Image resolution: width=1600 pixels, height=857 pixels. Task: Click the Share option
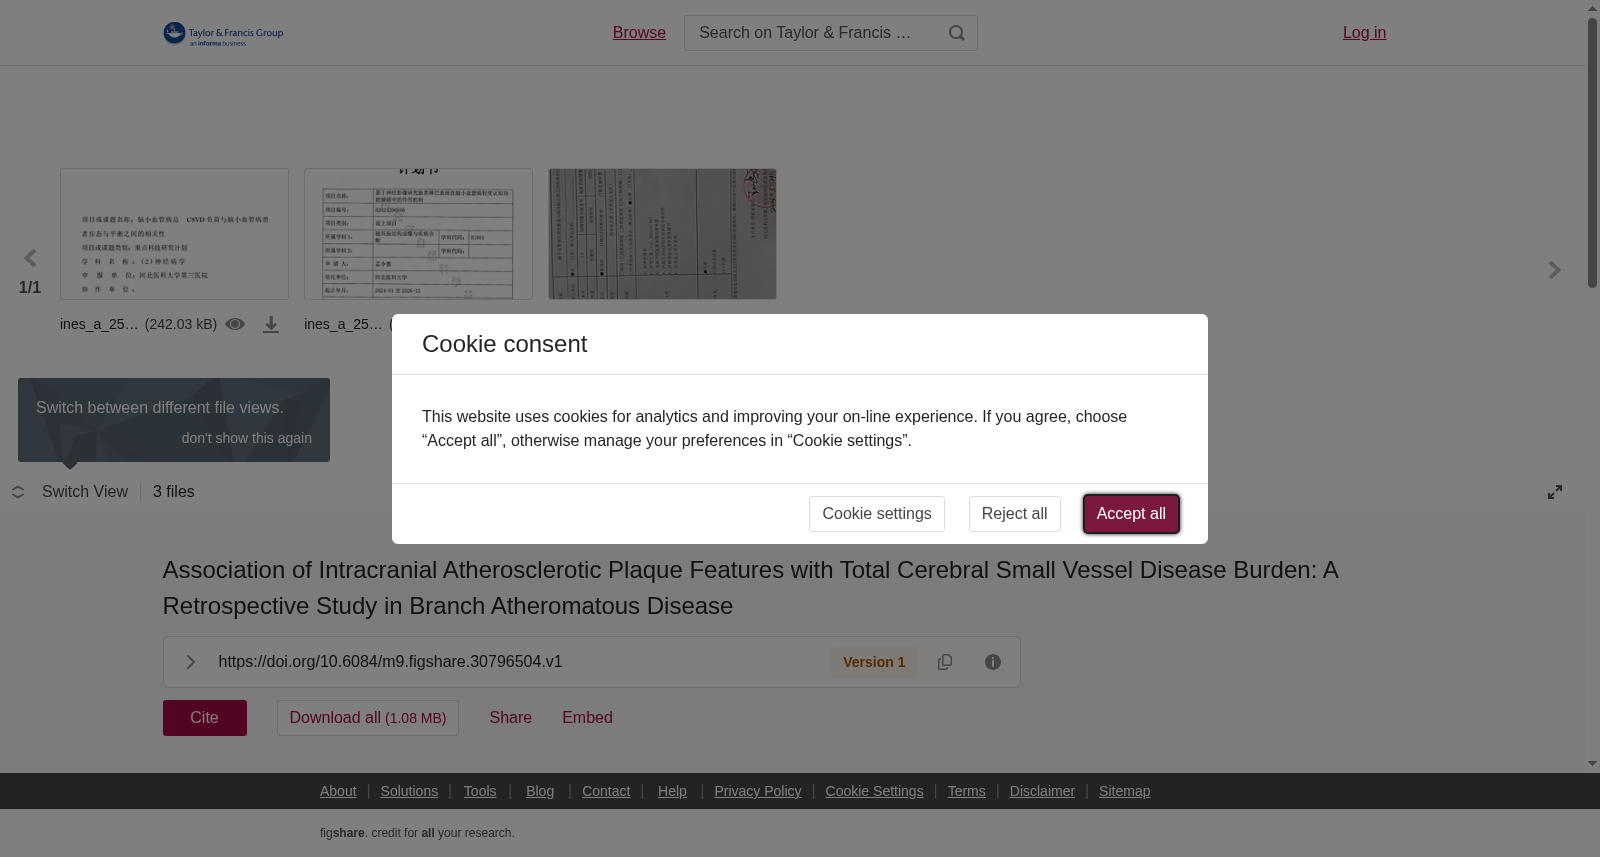tap(511, 718)
